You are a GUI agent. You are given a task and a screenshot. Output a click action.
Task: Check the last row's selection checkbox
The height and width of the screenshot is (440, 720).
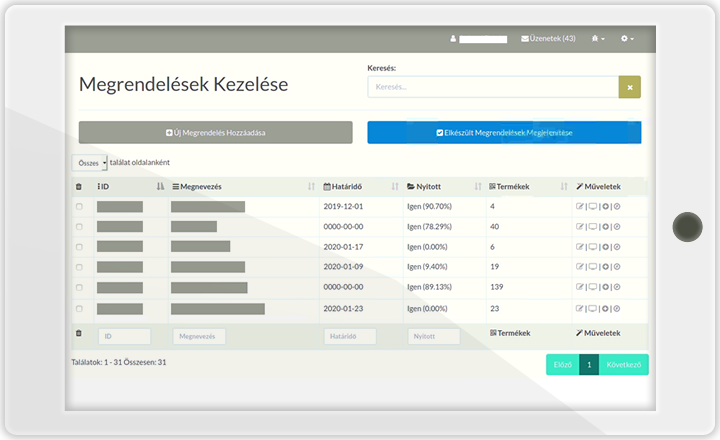79,309
